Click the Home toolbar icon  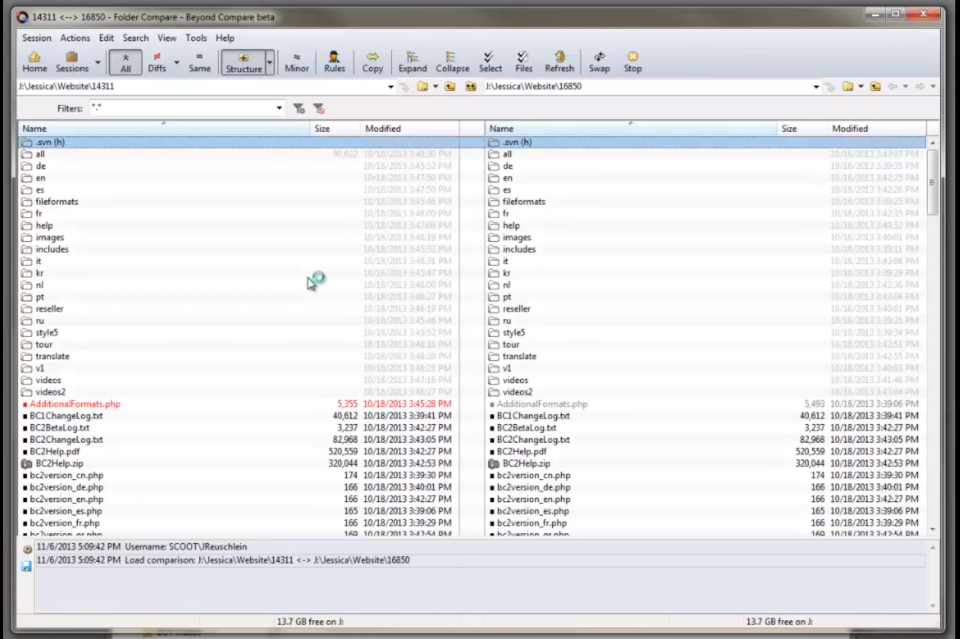[34, 60]
